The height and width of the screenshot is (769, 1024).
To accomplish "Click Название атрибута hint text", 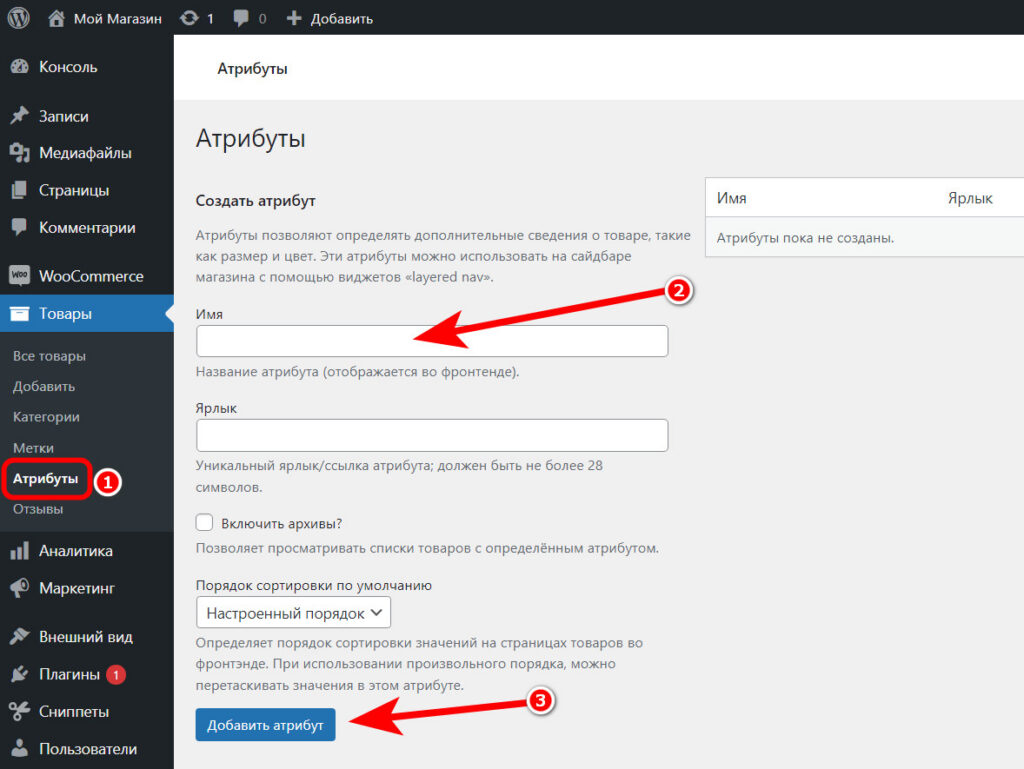I will (358, 371).
